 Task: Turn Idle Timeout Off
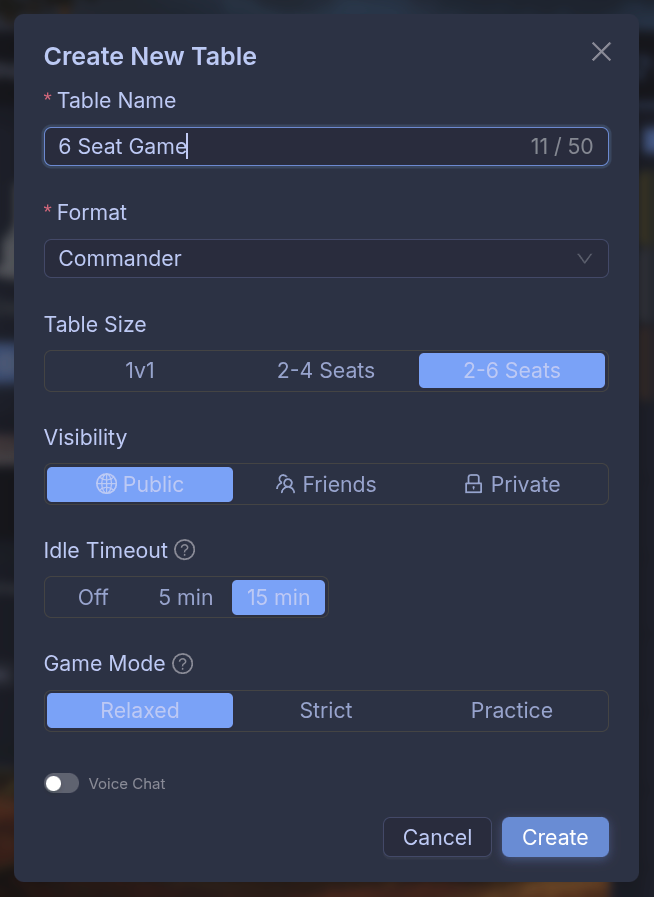pos(93,598)
